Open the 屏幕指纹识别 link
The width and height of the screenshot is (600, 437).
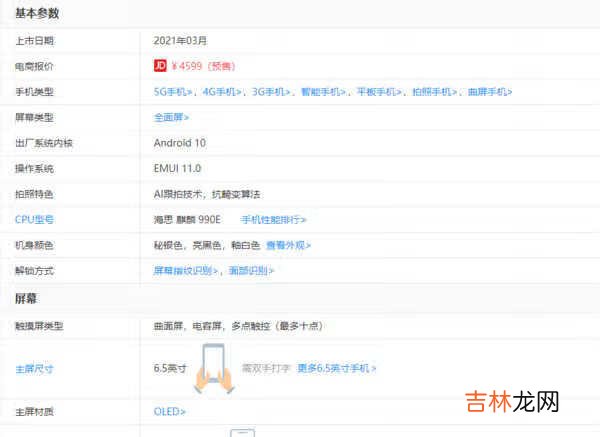(185, 270)
